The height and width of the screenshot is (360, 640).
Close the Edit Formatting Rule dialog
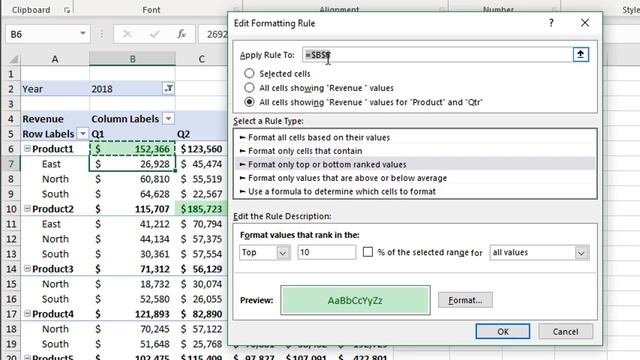(x=585, y=23)
